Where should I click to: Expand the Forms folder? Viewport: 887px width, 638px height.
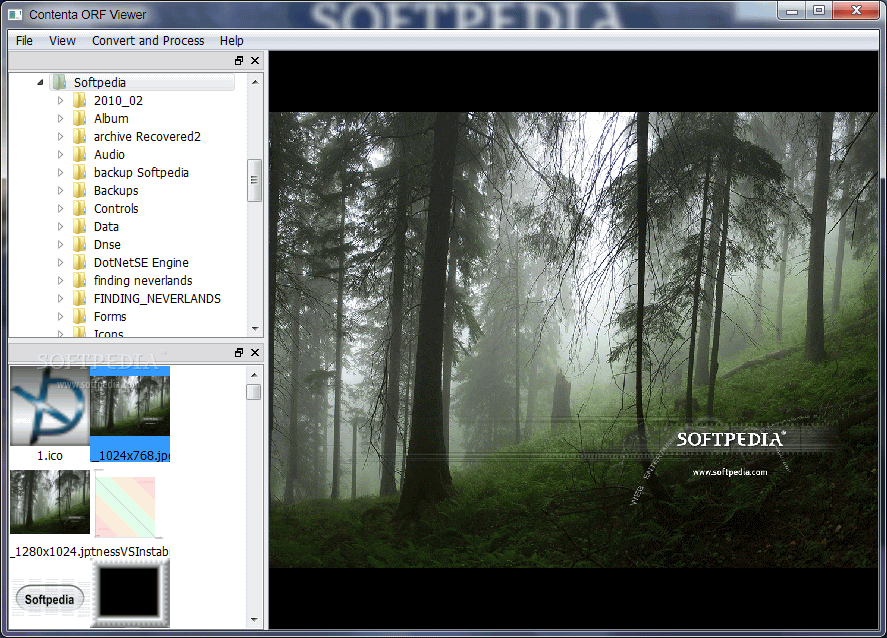(x=61, y=317)
